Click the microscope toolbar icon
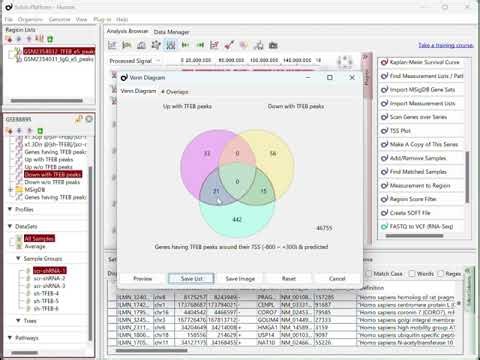This screenshot has height=360, width=480. (259, 45)
